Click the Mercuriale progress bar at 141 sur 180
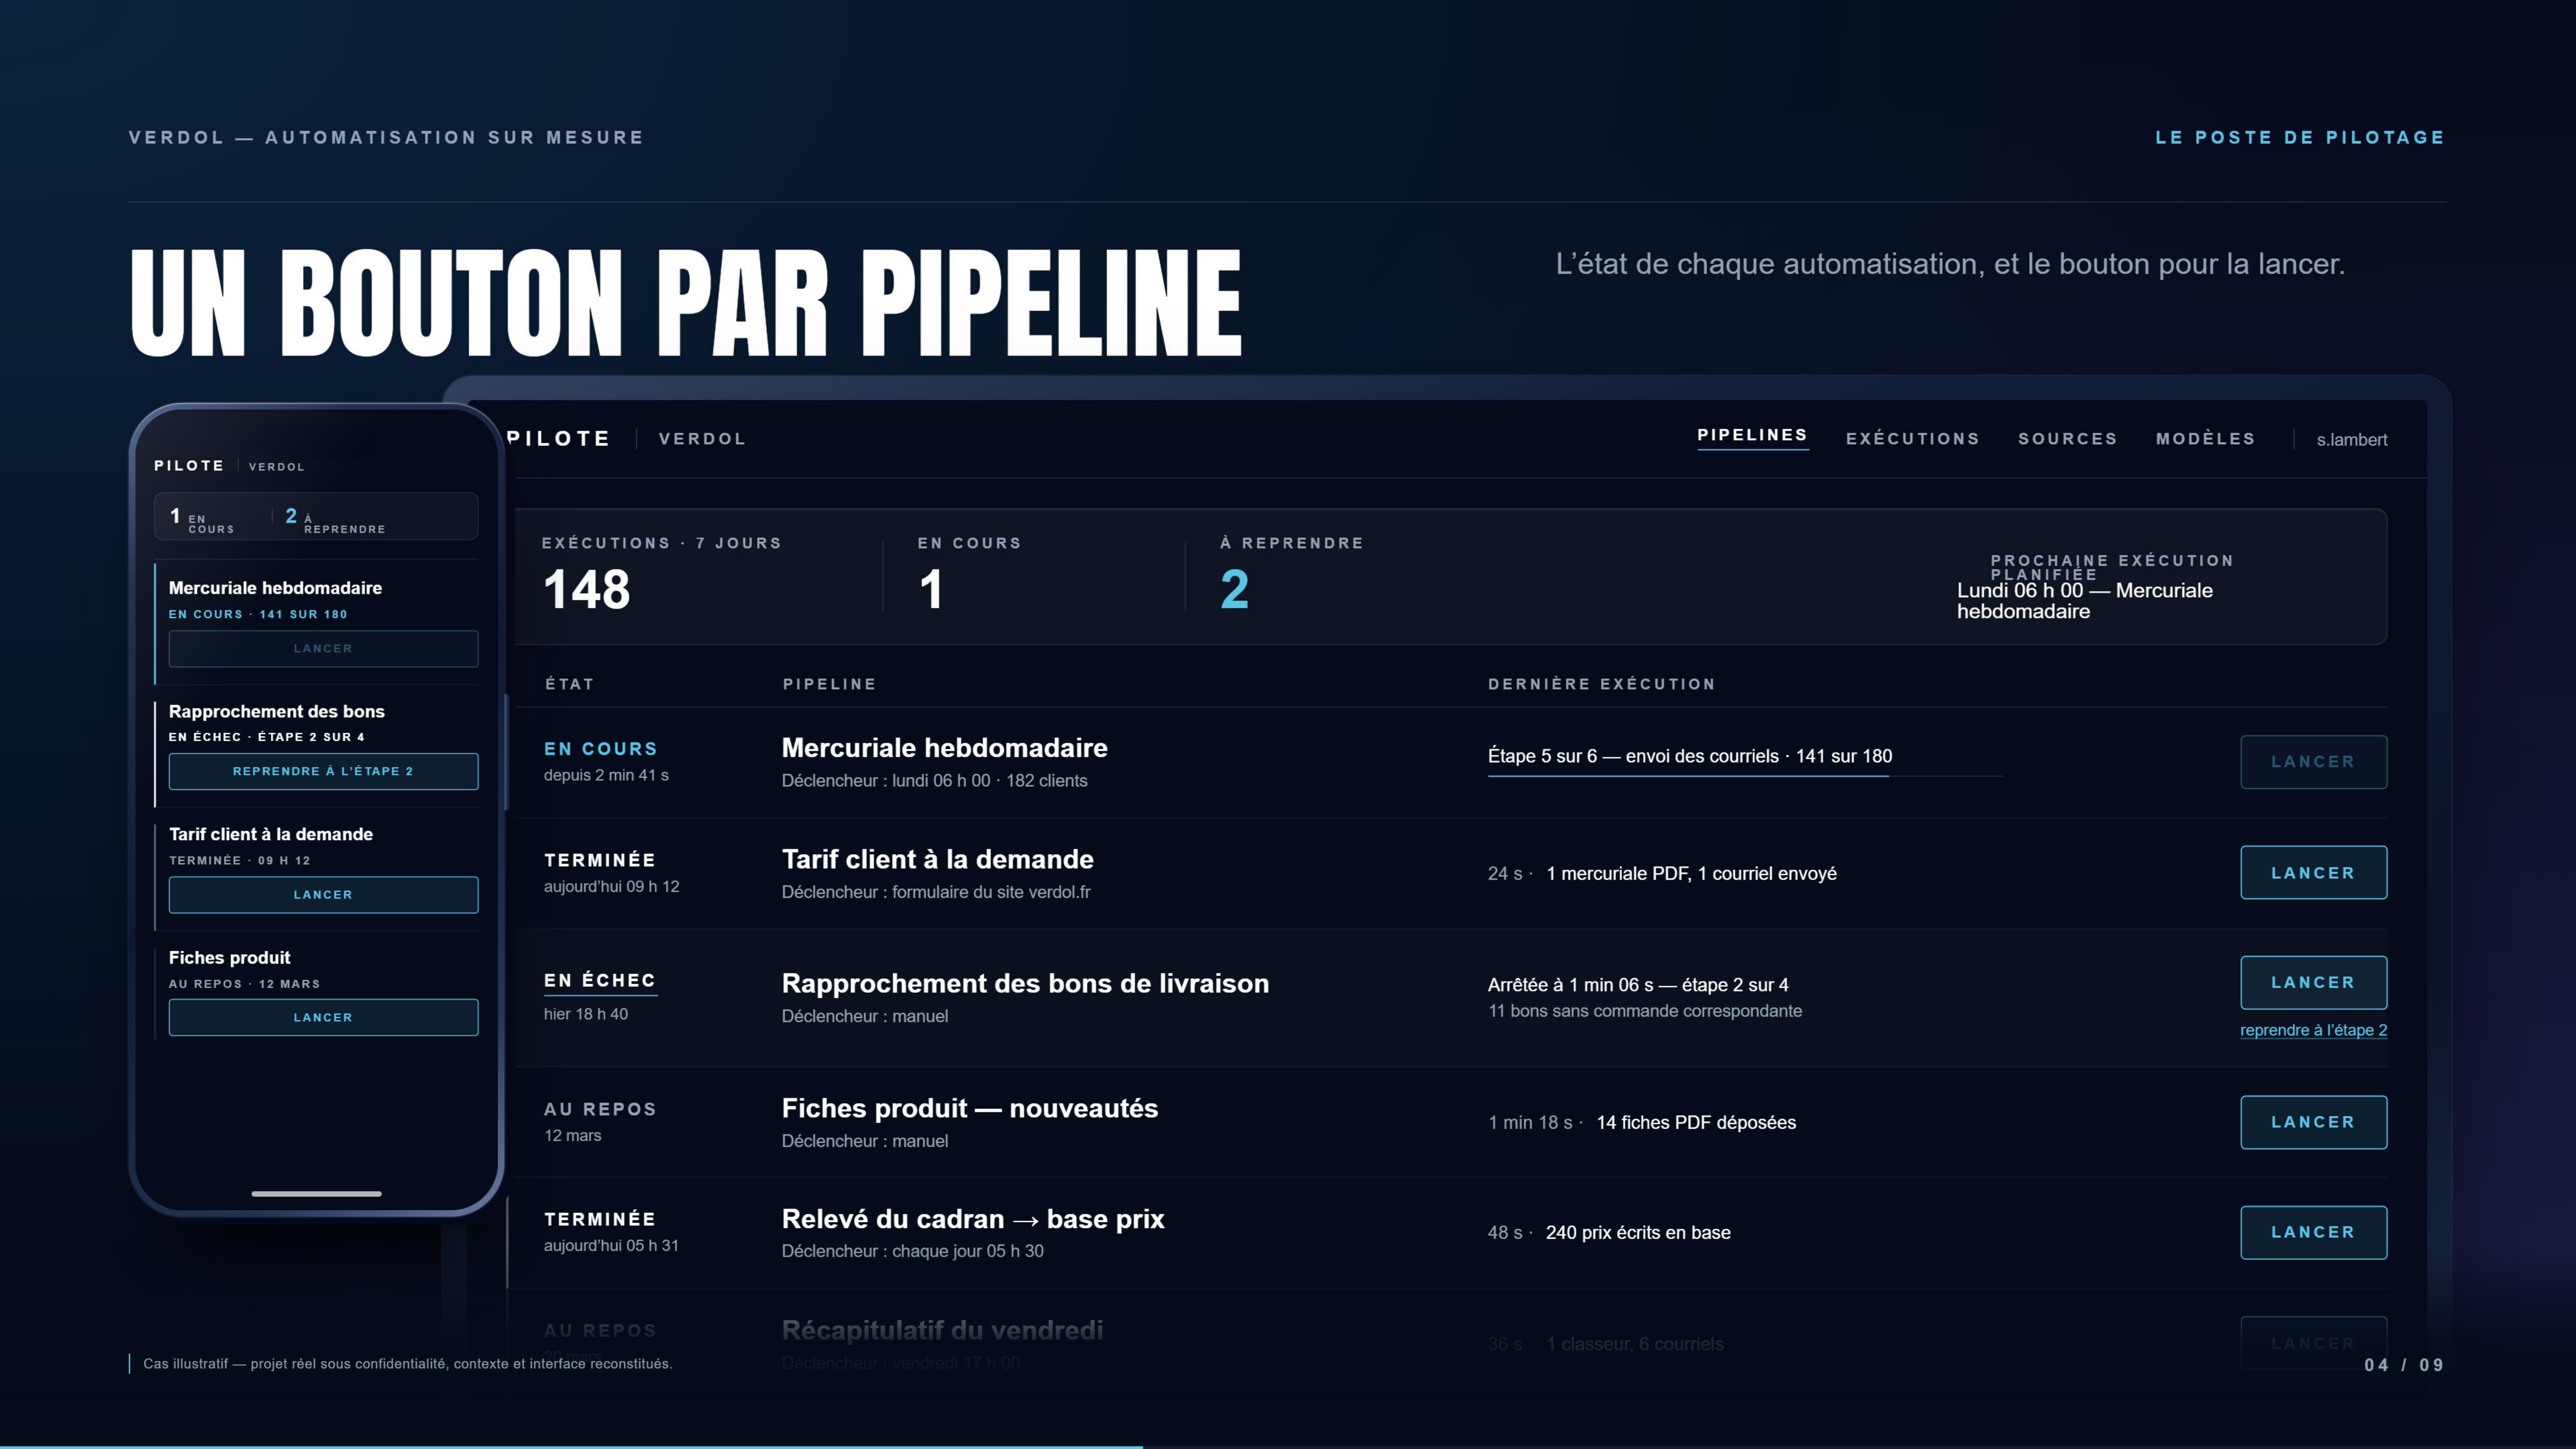Image resolution: width=2576 pixels, height=1449 pixels. (x=1745, y=775)
